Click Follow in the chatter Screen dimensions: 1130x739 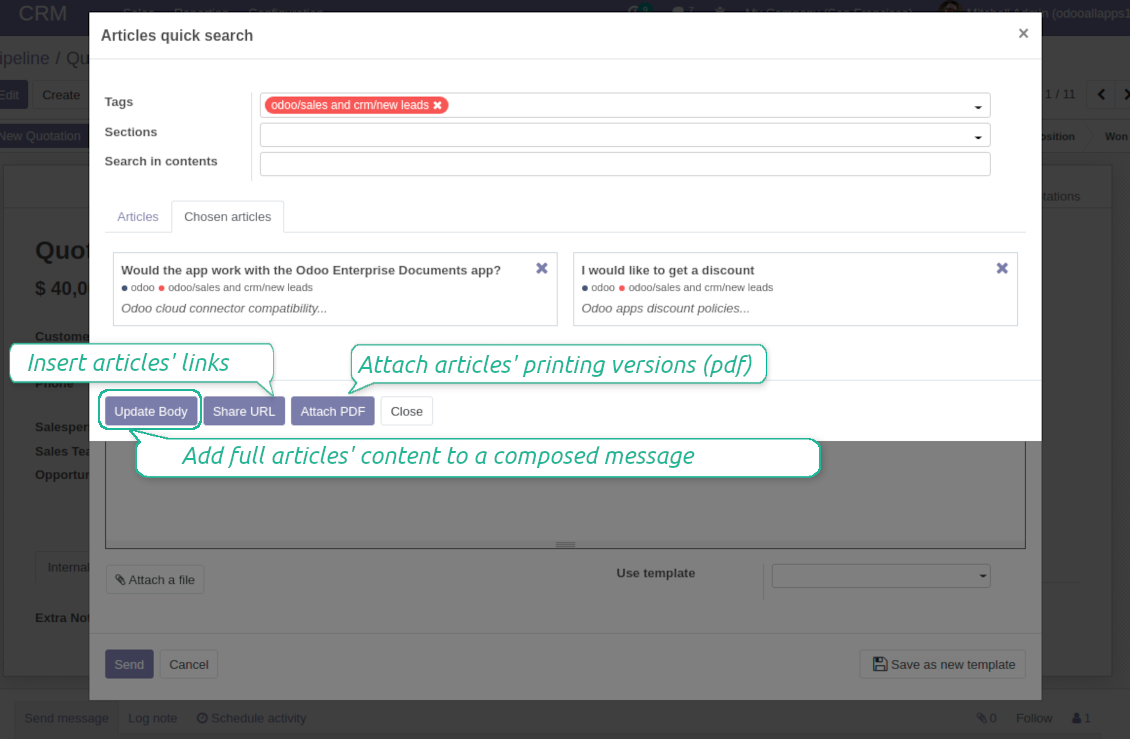tap(1033, 718)
